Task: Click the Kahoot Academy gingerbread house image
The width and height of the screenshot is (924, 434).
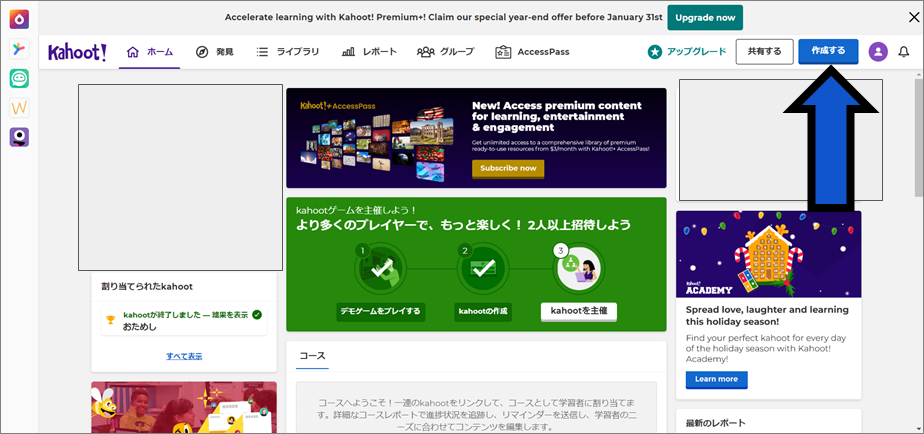Action: pos(768,254)
